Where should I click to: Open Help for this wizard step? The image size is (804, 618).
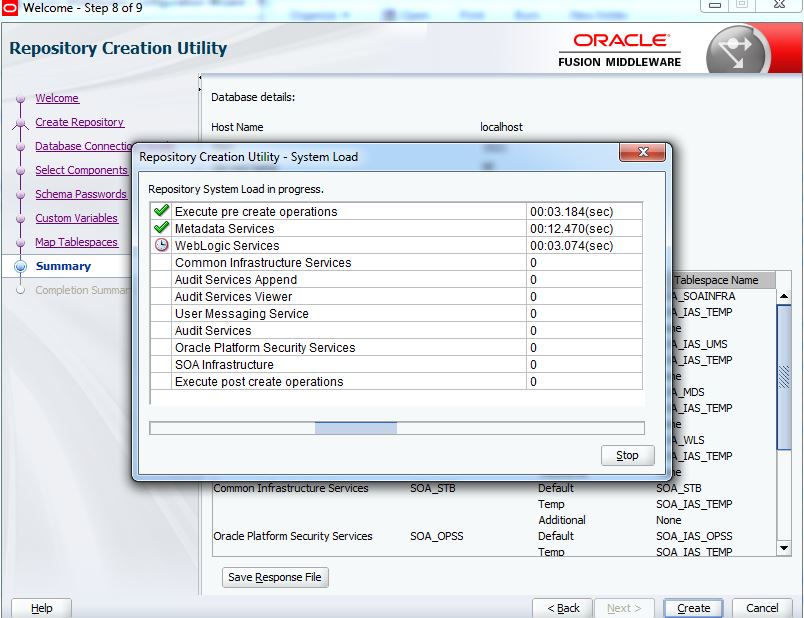(x=40, y=607)
